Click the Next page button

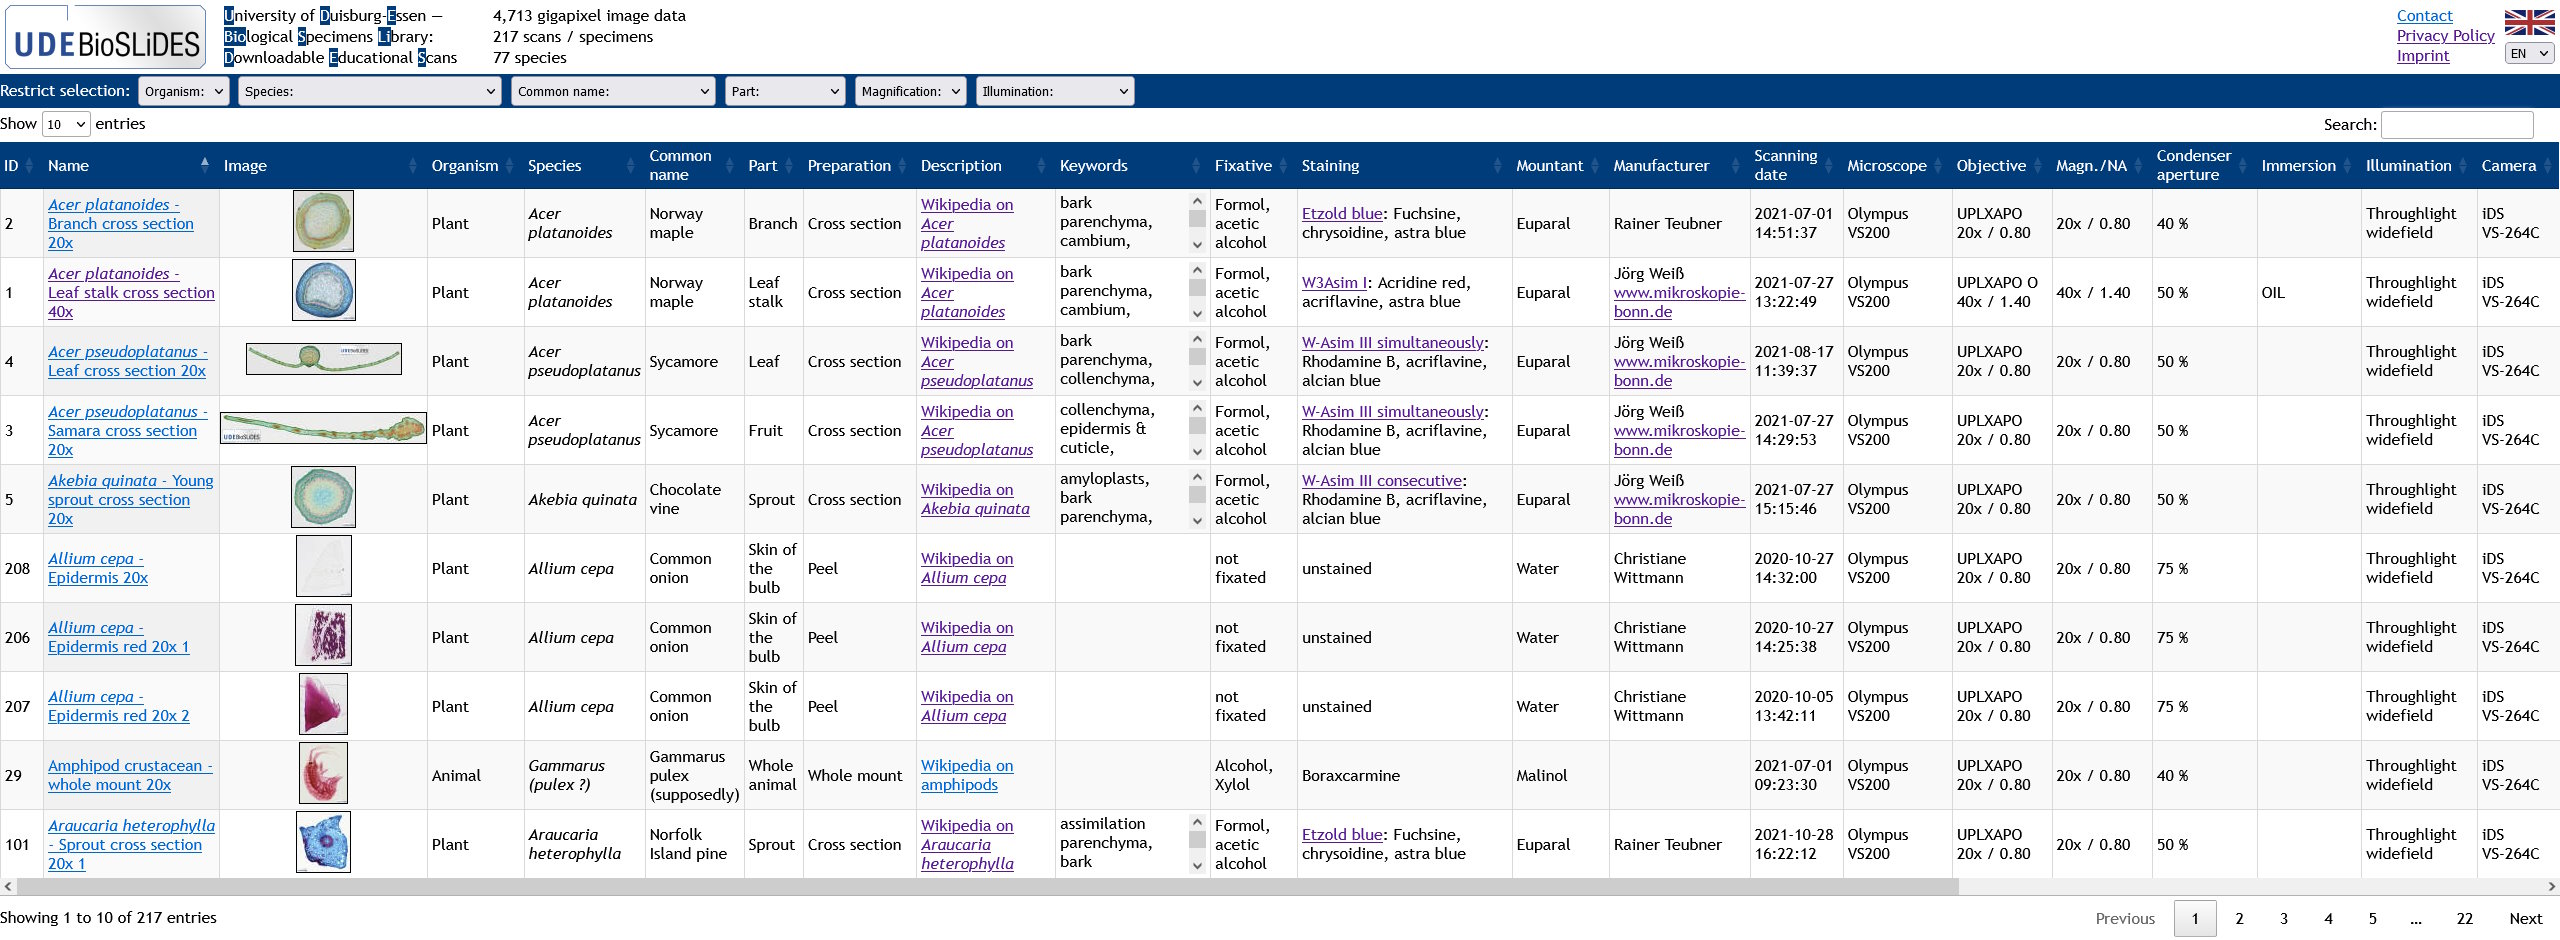click(x=2525, y=918)
